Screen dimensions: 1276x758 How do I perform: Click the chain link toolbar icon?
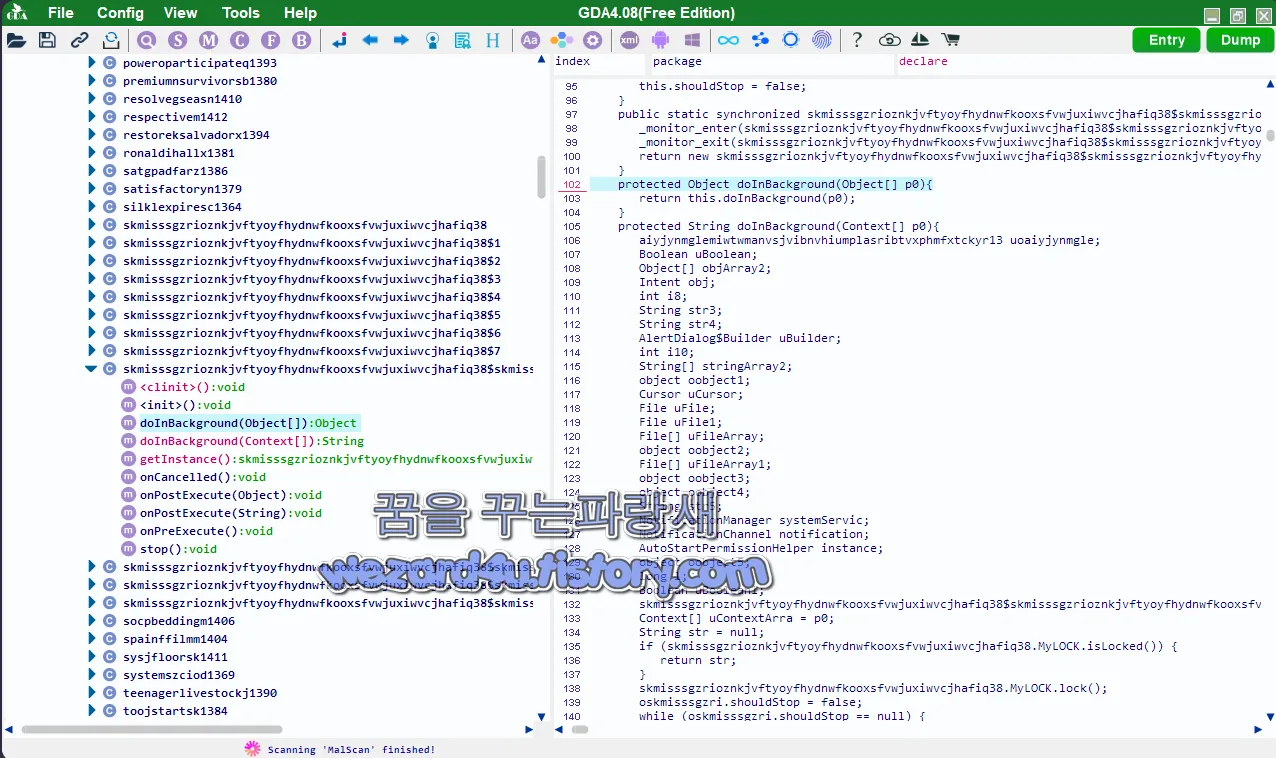(79, 40)
